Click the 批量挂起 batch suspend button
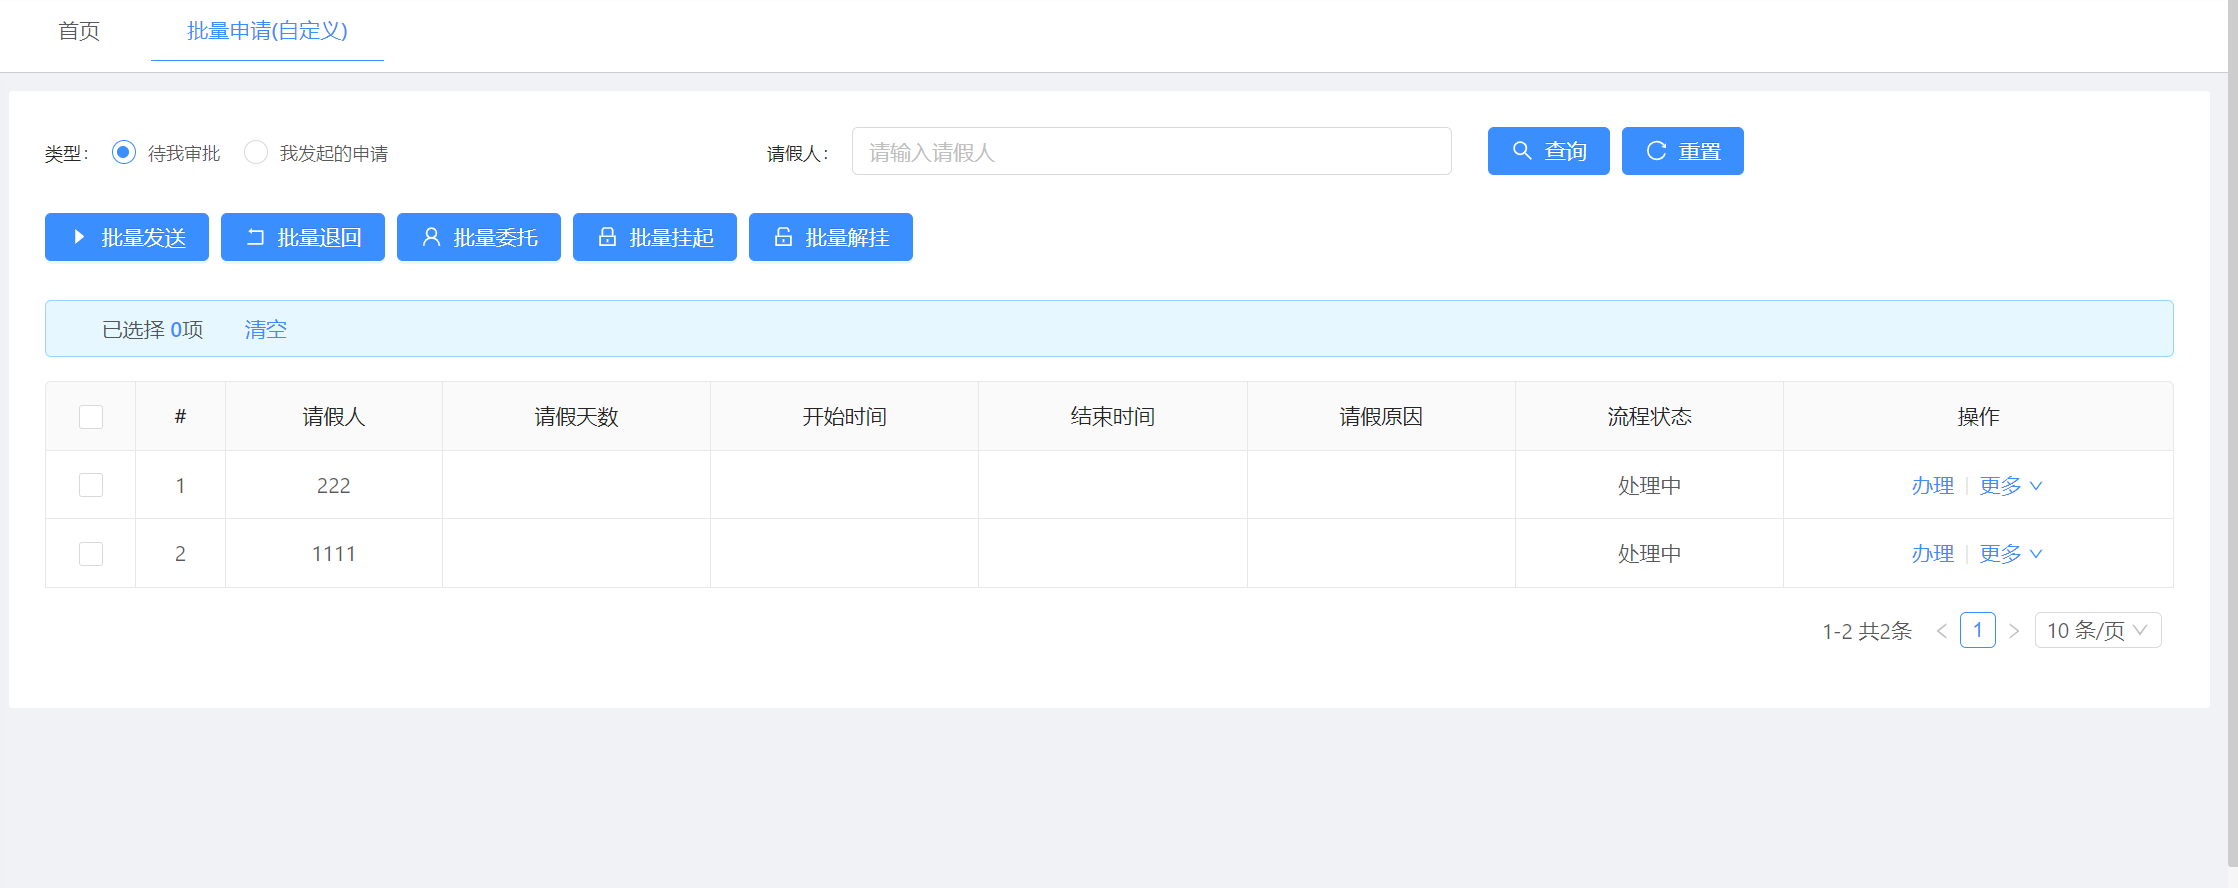This screenshot has height=888, width=2238. point(655,237)
